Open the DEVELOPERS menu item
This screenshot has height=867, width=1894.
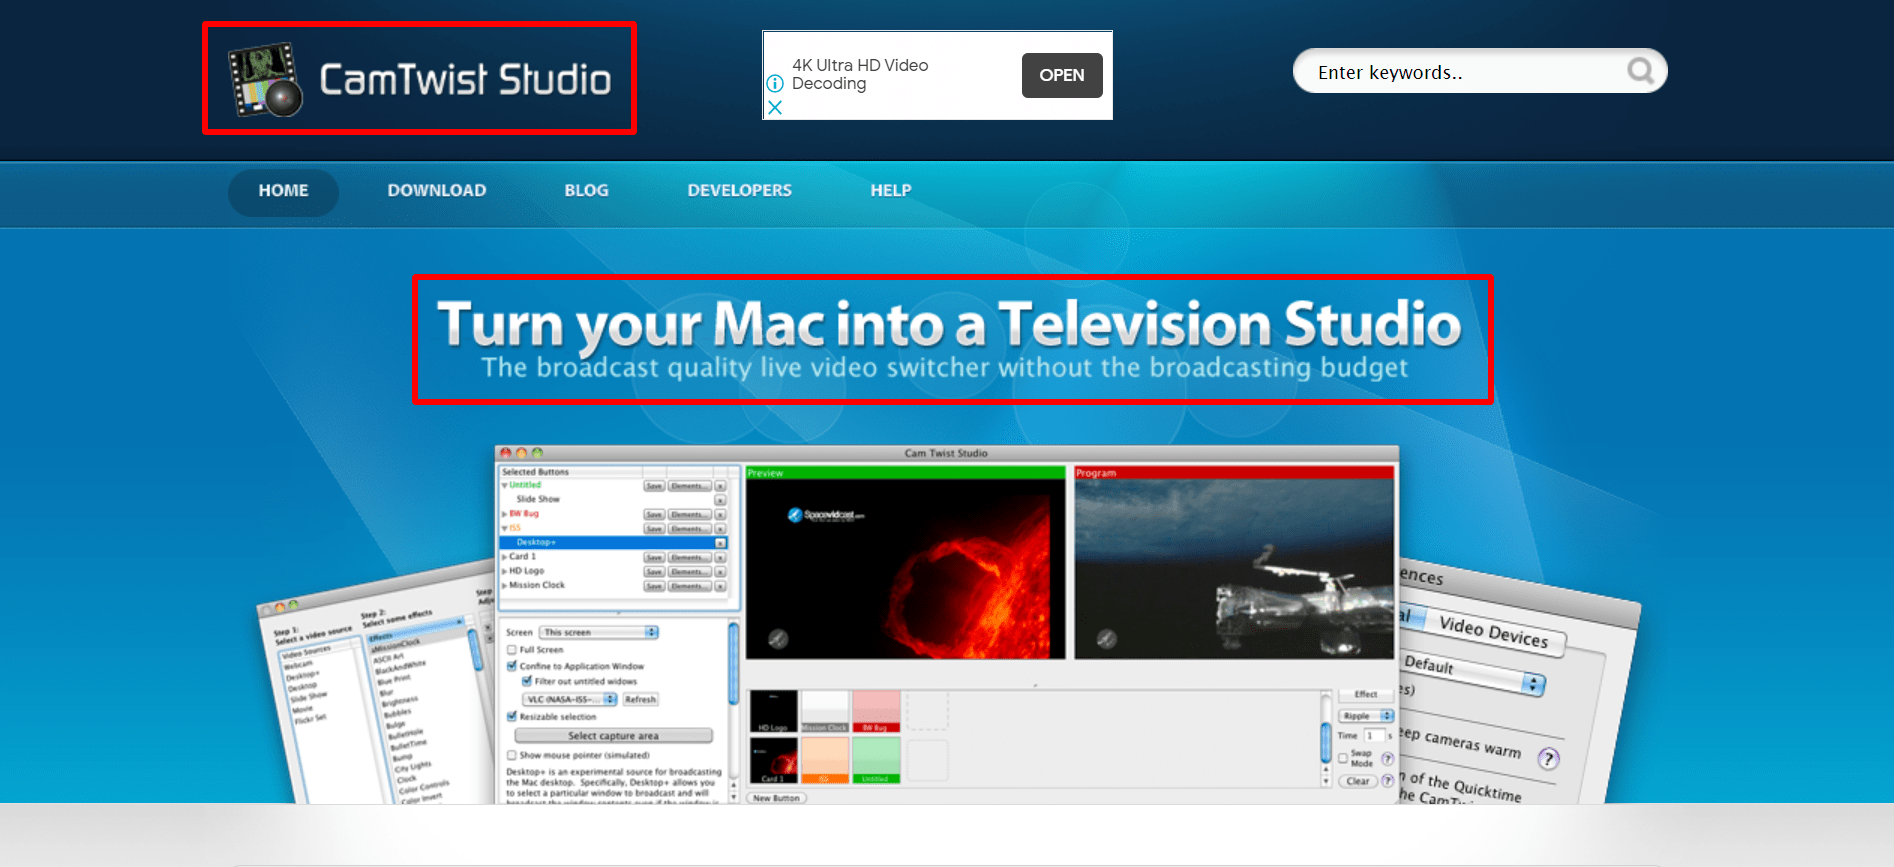[x=739, y=190]
